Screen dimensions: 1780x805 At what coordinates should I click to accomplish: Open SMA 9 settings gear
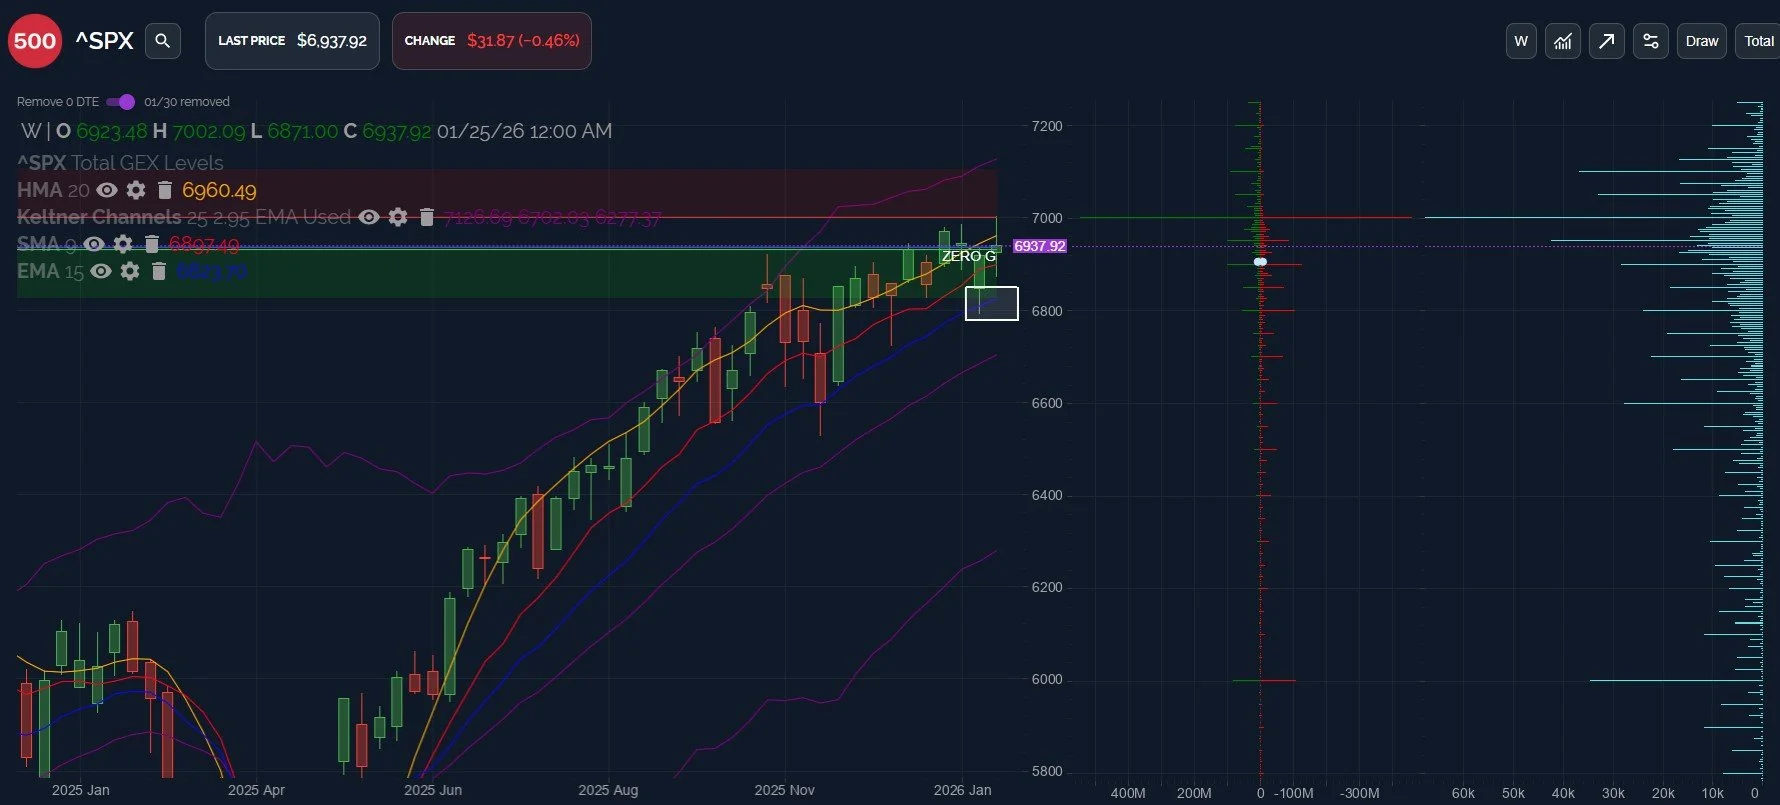point(123,244)
